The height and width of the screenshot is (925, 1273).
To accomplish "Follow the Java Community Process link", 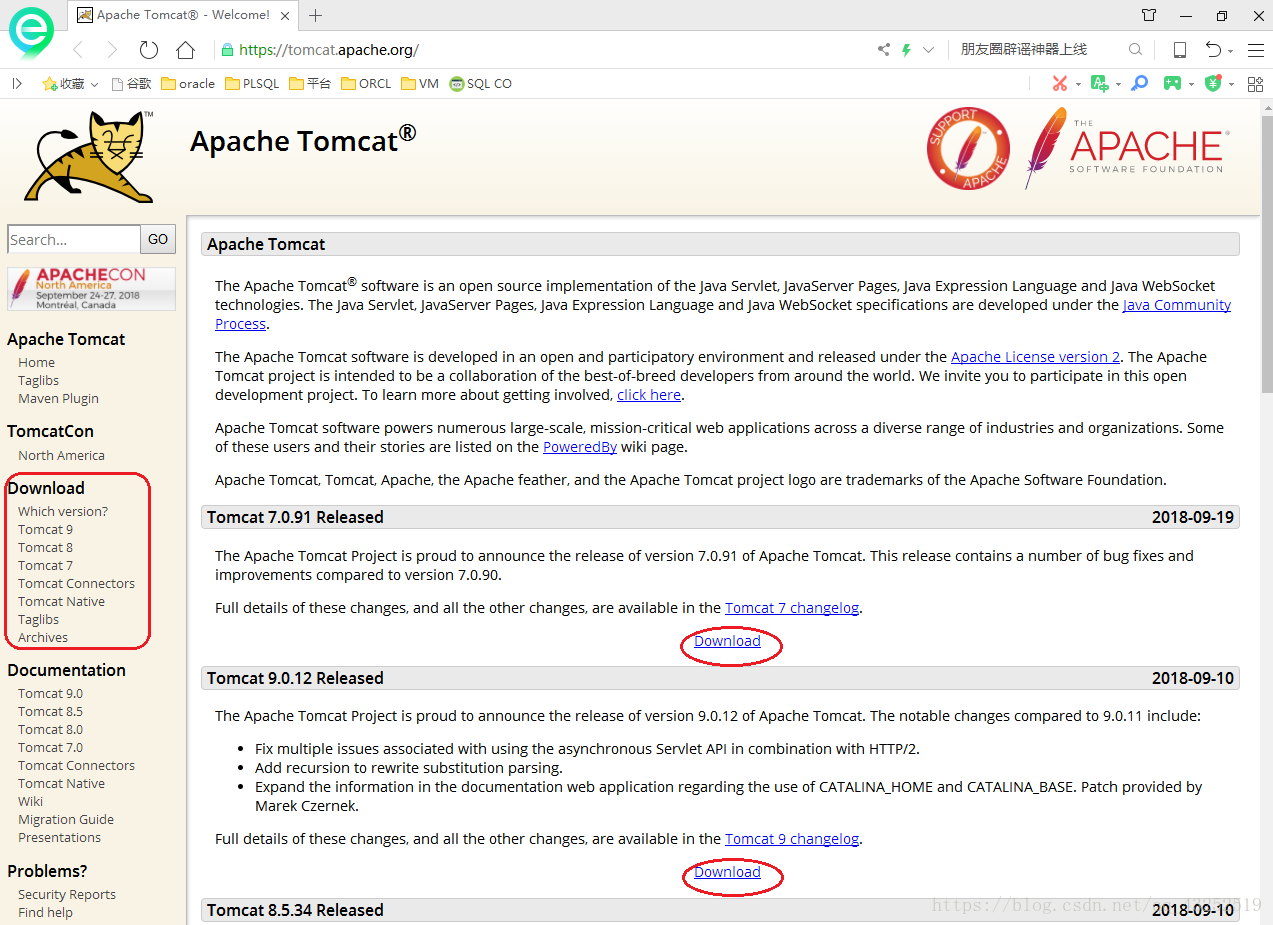I will point(1177,305).
